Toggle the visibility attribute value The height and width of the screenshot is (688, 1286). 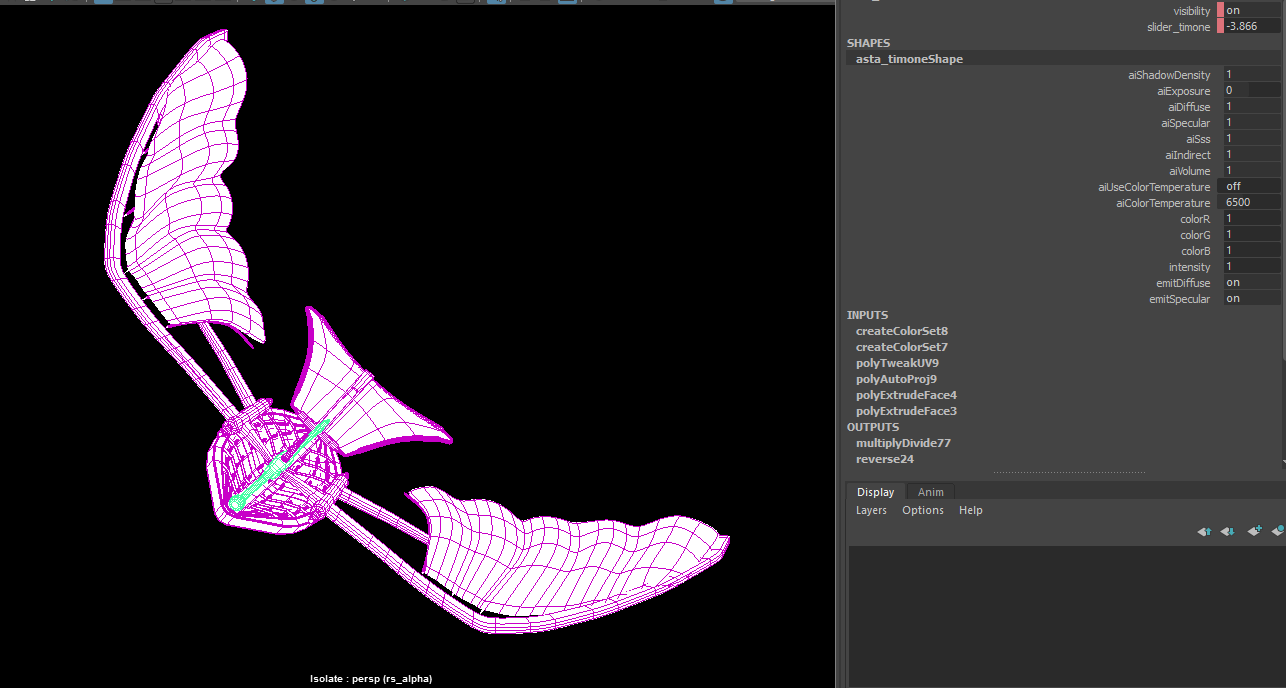1250,11
